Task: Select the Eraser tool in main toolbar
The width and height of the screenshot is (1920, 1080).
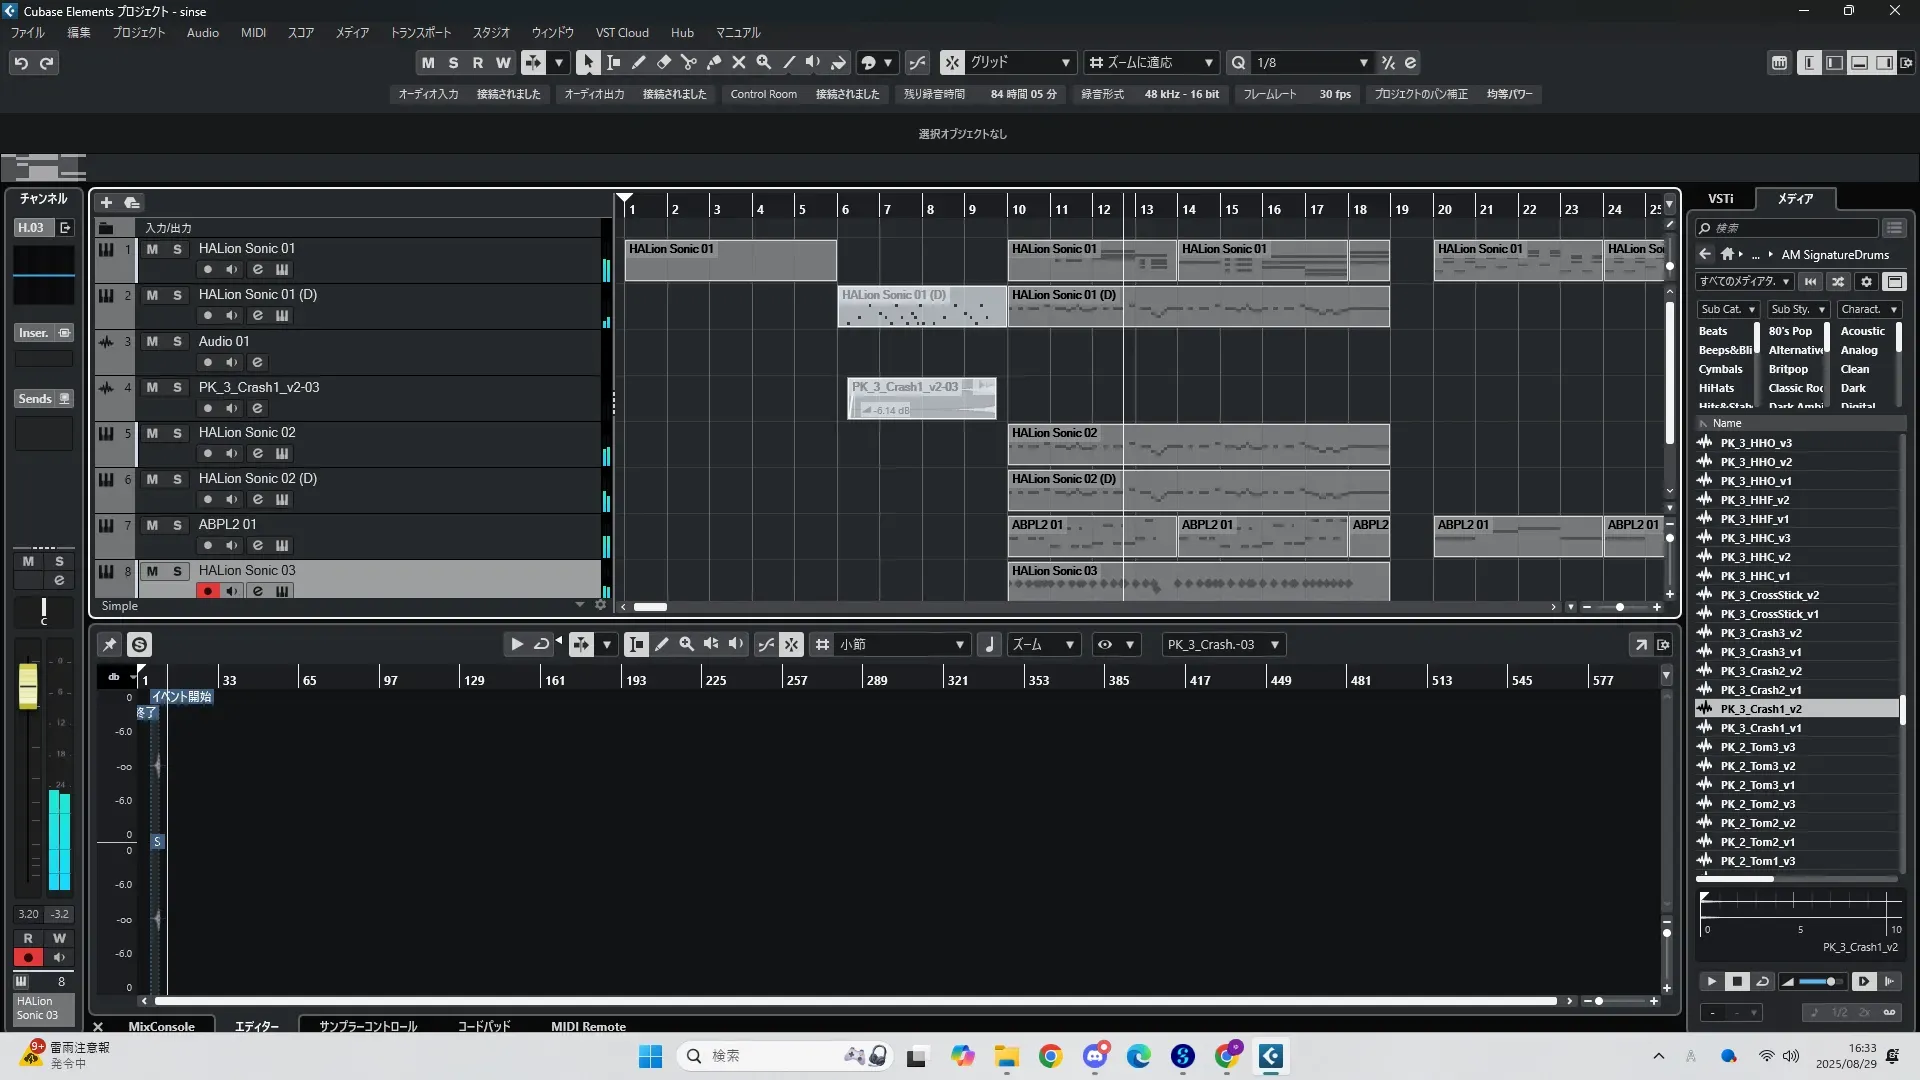Action: click(x=663, y=62)
